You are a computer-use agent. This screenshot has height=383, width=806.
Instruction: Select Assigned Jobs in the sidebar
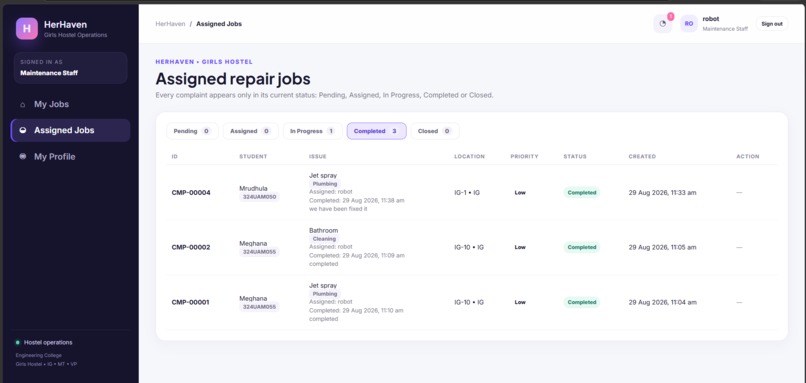pos(70,131)
